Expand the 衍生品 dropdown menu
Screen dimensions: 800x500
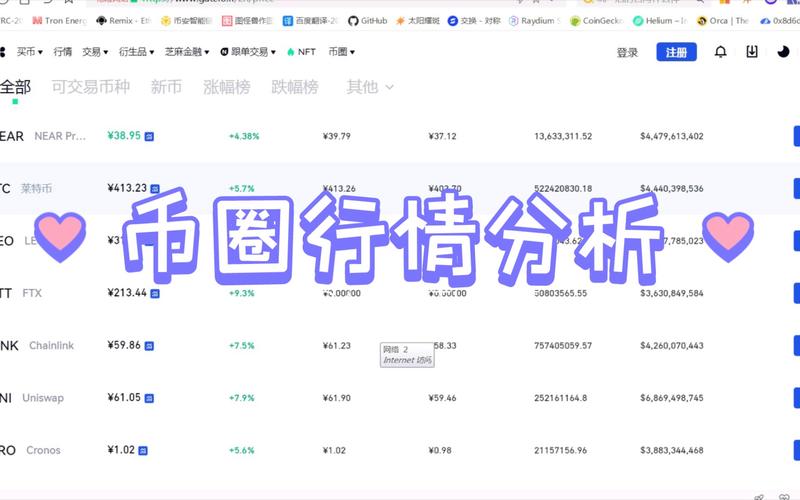[x=136, y=52]
